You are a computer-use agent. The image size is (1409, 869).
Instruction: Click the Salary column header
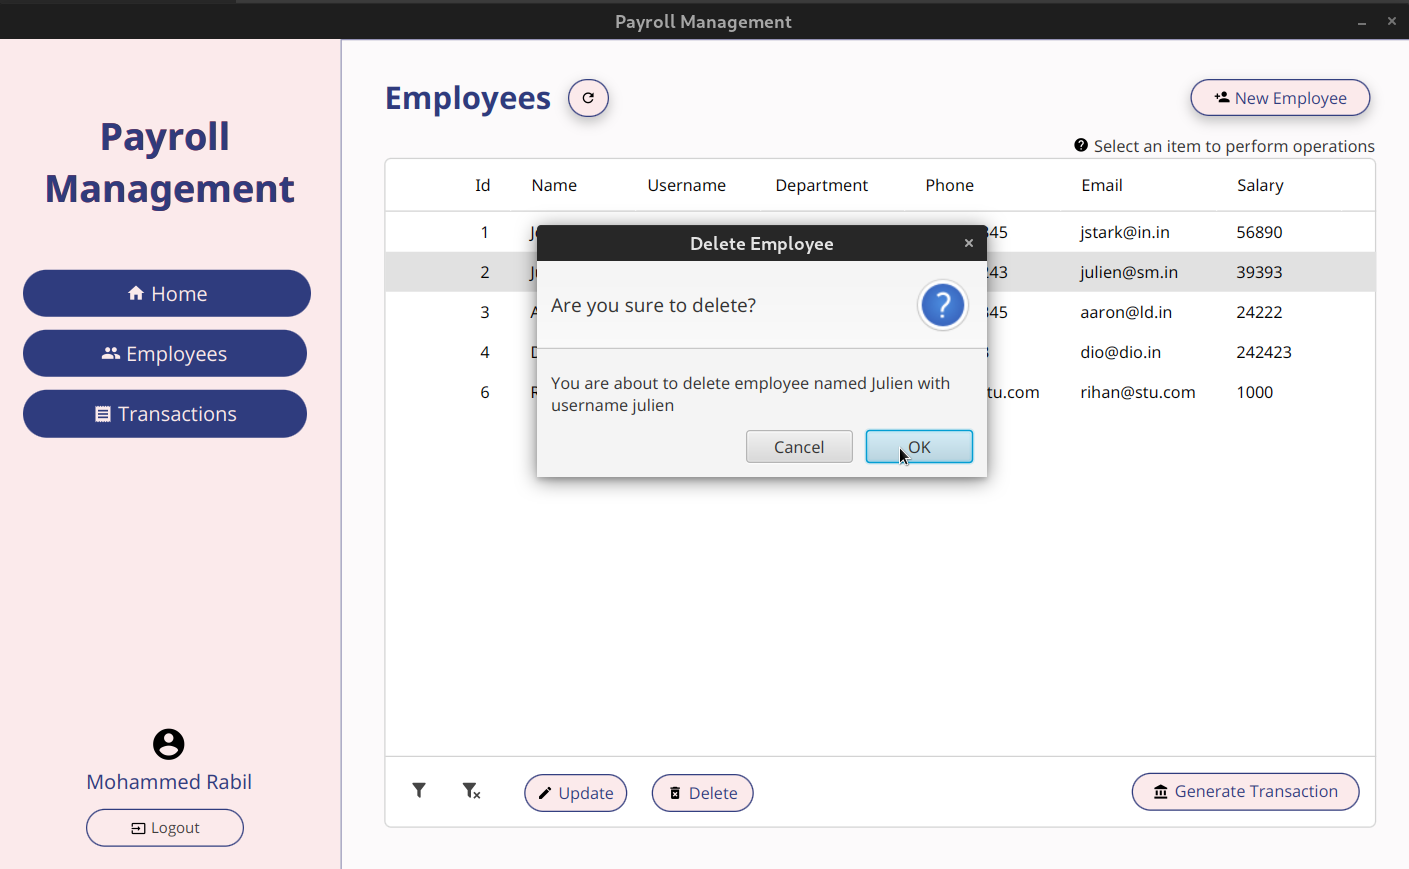(1260, 184)
